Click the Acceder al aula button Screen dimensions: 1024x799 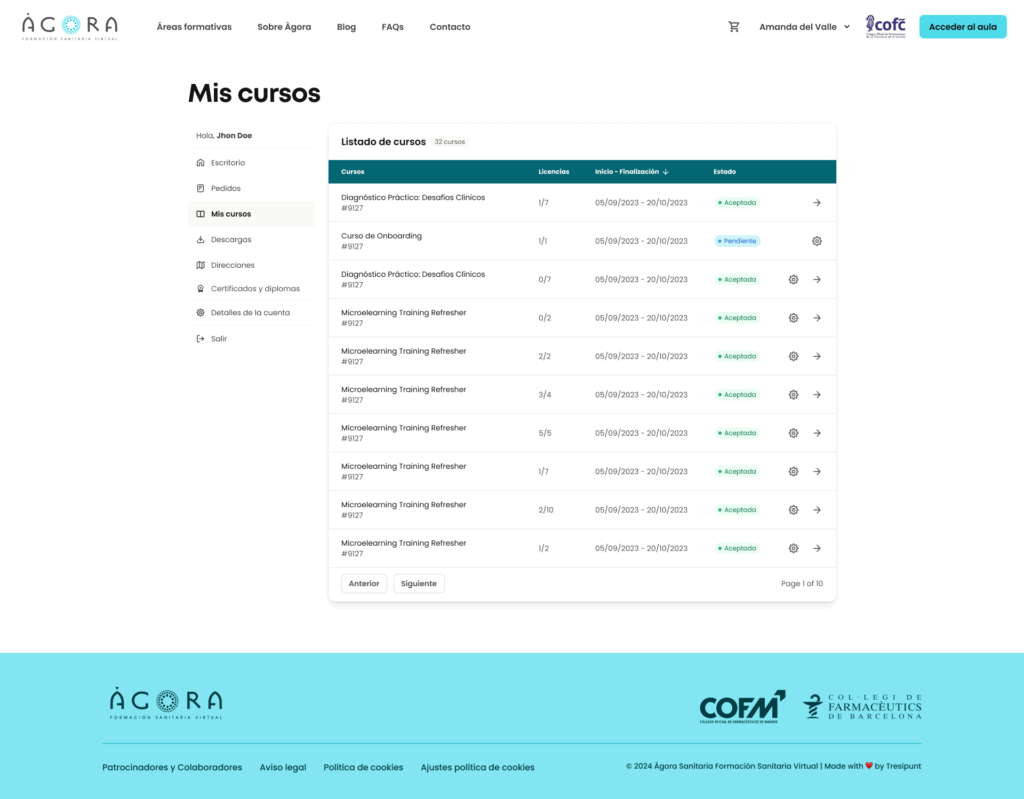[x=962, y=27]
